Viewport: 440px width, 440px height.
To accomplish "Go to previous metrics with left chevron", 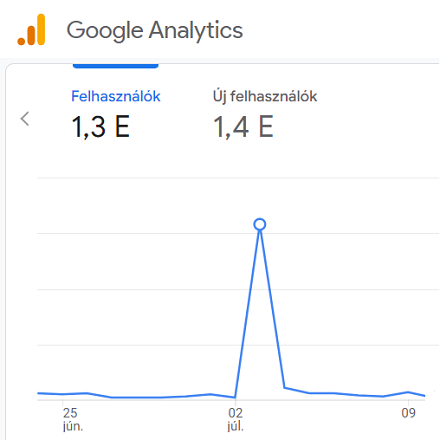I will [25, 119].
